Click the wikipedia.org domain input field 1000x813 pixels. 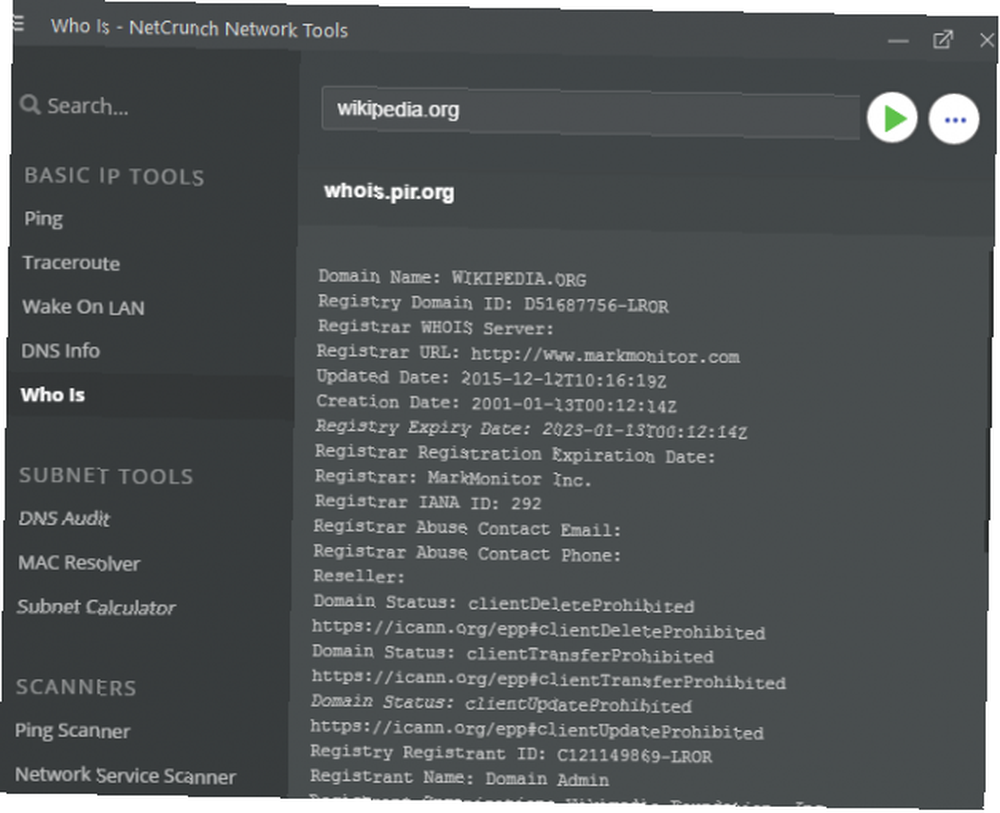590,112
